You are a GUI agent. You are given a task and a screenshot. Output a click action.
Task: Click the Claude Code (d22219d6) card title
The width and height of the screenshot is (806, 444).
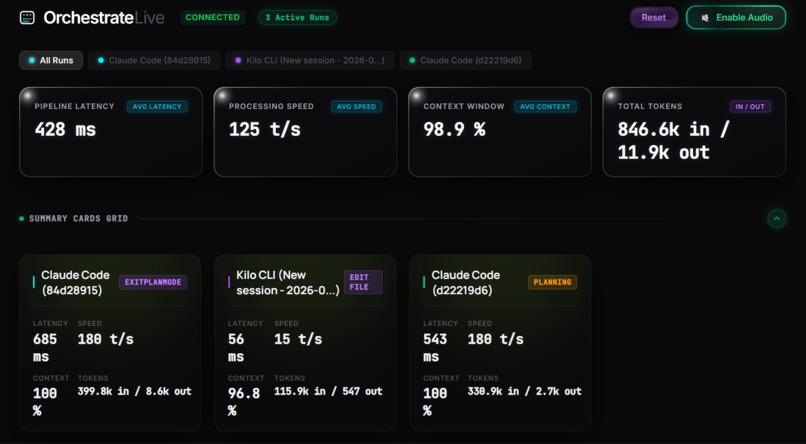pos(465,283)
